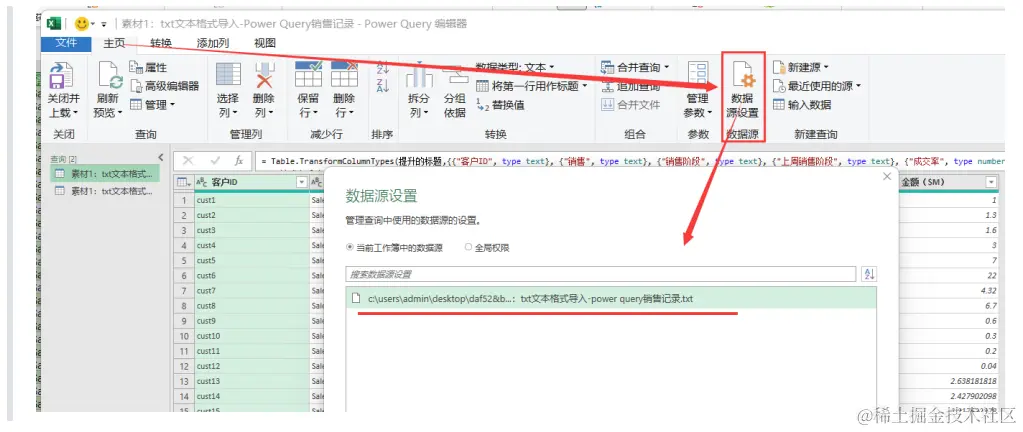Viewport: 1023px width, 432px height.
Task: Click the Refresh Preview (刷新预览) icon
Action: [109, 76]
